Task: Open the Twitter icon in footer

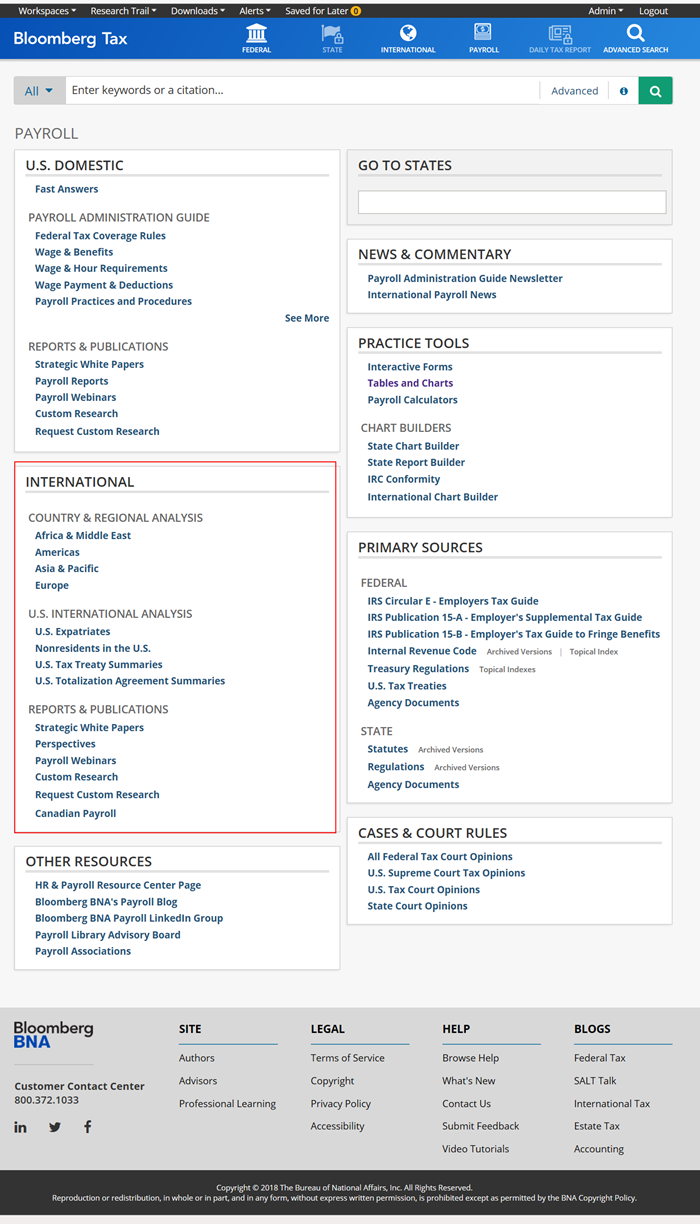Action: coord(55,1127)
